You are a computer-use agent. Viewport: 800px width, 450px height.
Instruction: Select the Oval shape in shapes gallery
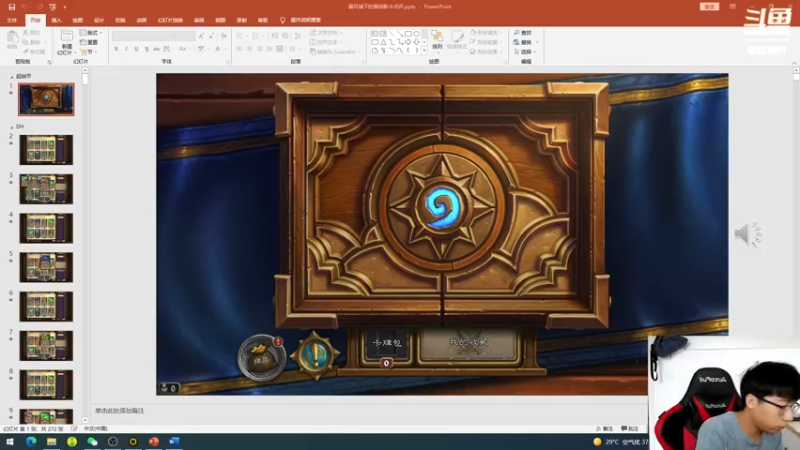(x=417, y=33)
